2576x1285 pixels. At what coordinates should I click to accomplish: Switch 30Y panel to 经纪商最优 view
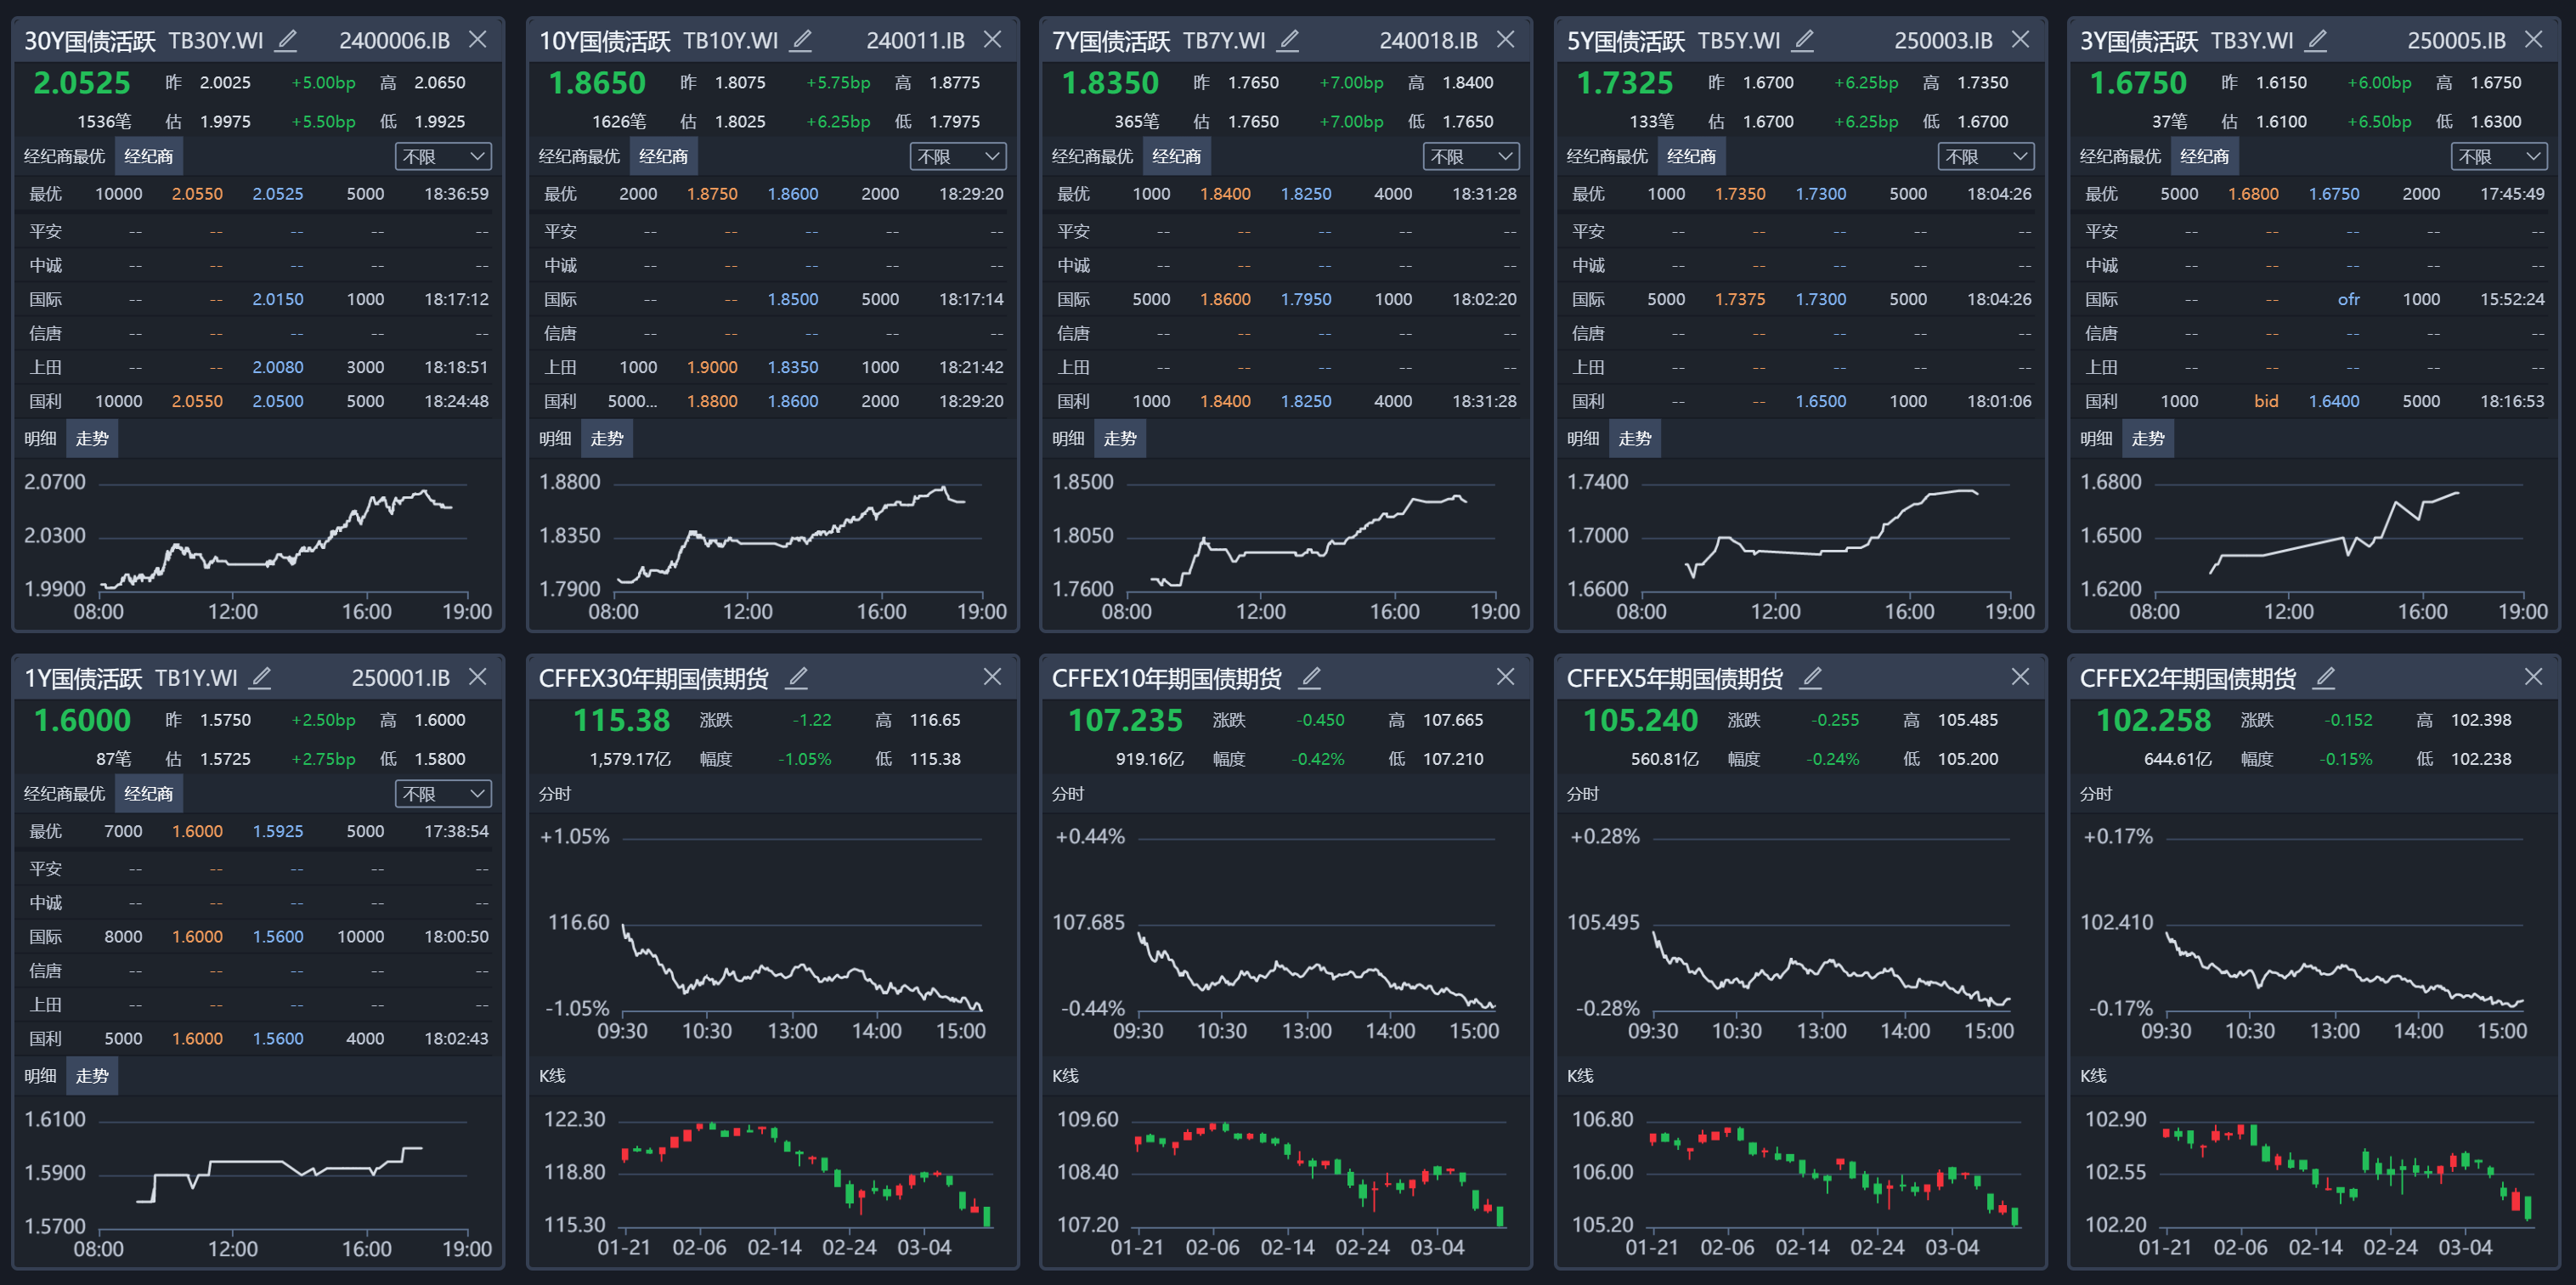click(x=64, y=157)
